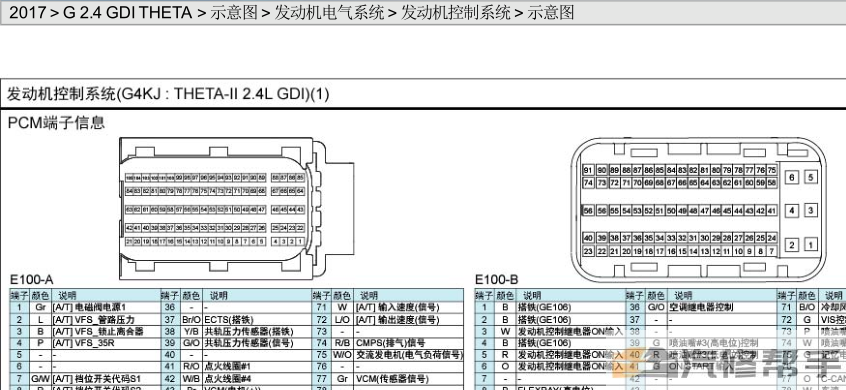Click the Br/O color cell in E100-A
This screenshot has width=846, height=390.
coord(191,319)
